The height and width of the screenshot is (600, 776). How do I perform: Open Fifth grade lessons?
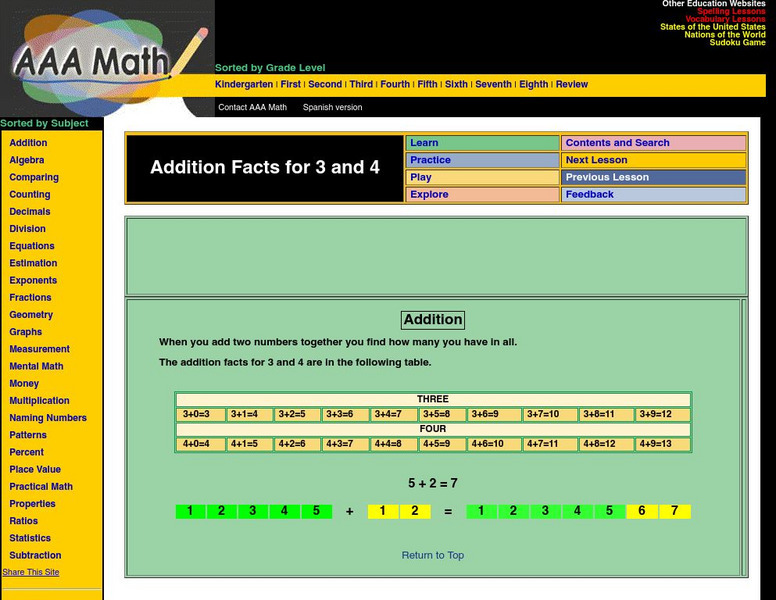tap(428, 84)
